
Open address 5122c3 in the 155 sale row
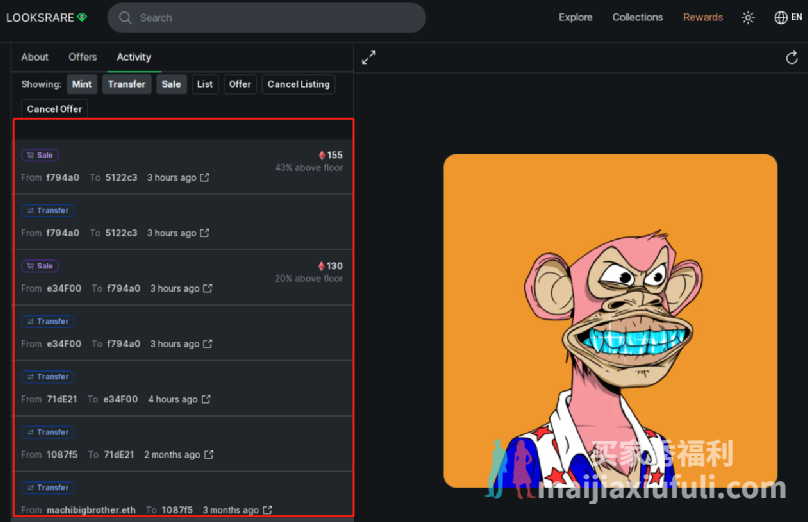[x=121, y=177]
